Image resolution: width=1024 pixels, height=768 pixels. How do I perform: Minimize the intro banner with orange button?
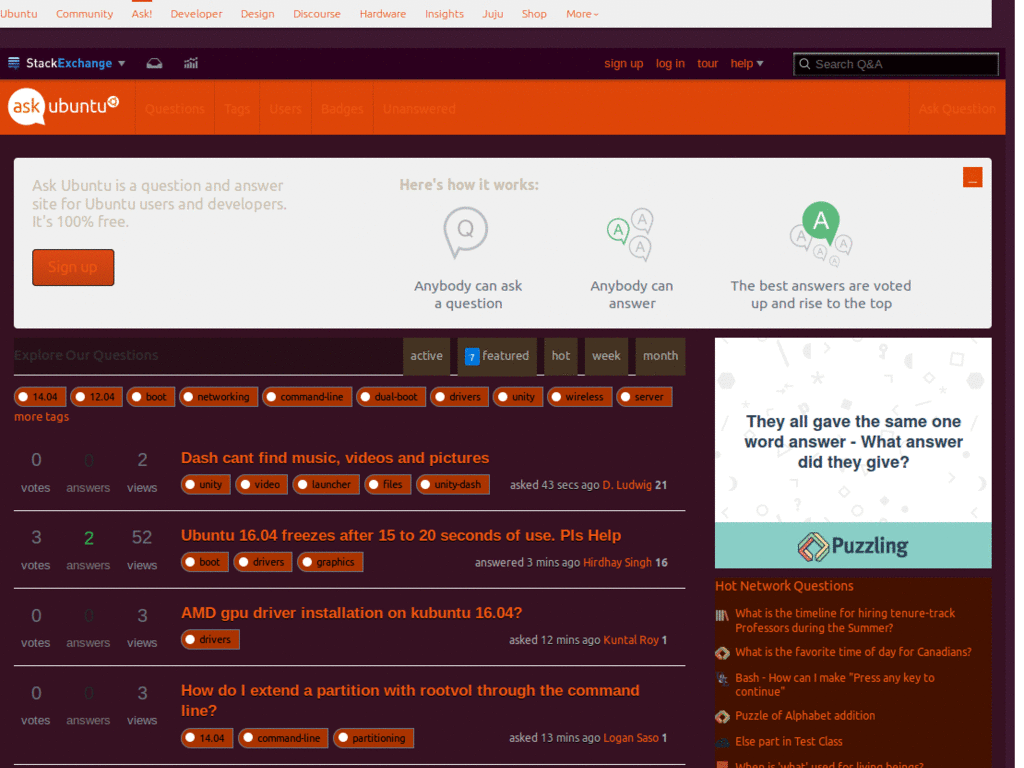(972, 177)
